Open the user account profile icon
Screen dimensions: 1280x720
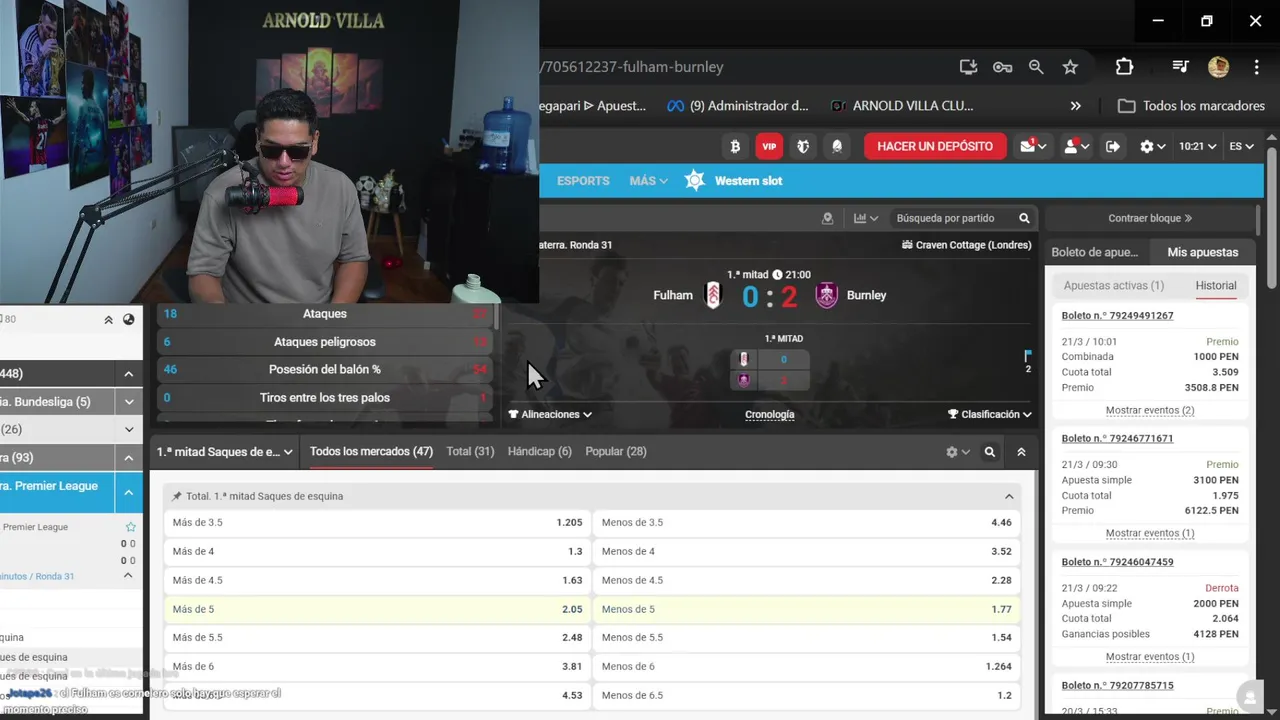1076,146
